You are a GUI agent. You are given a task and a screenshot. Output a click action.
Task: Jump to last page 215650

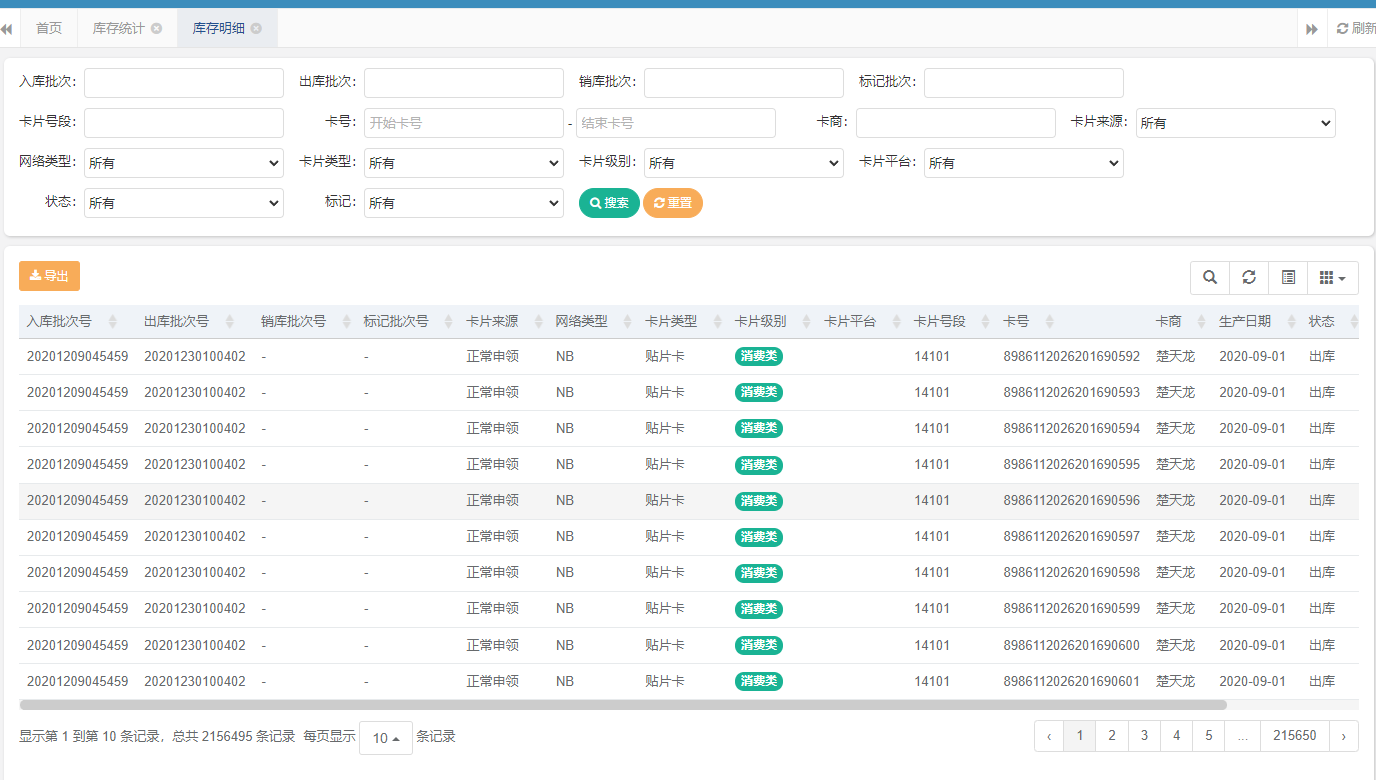click(x=1295, y=736)
